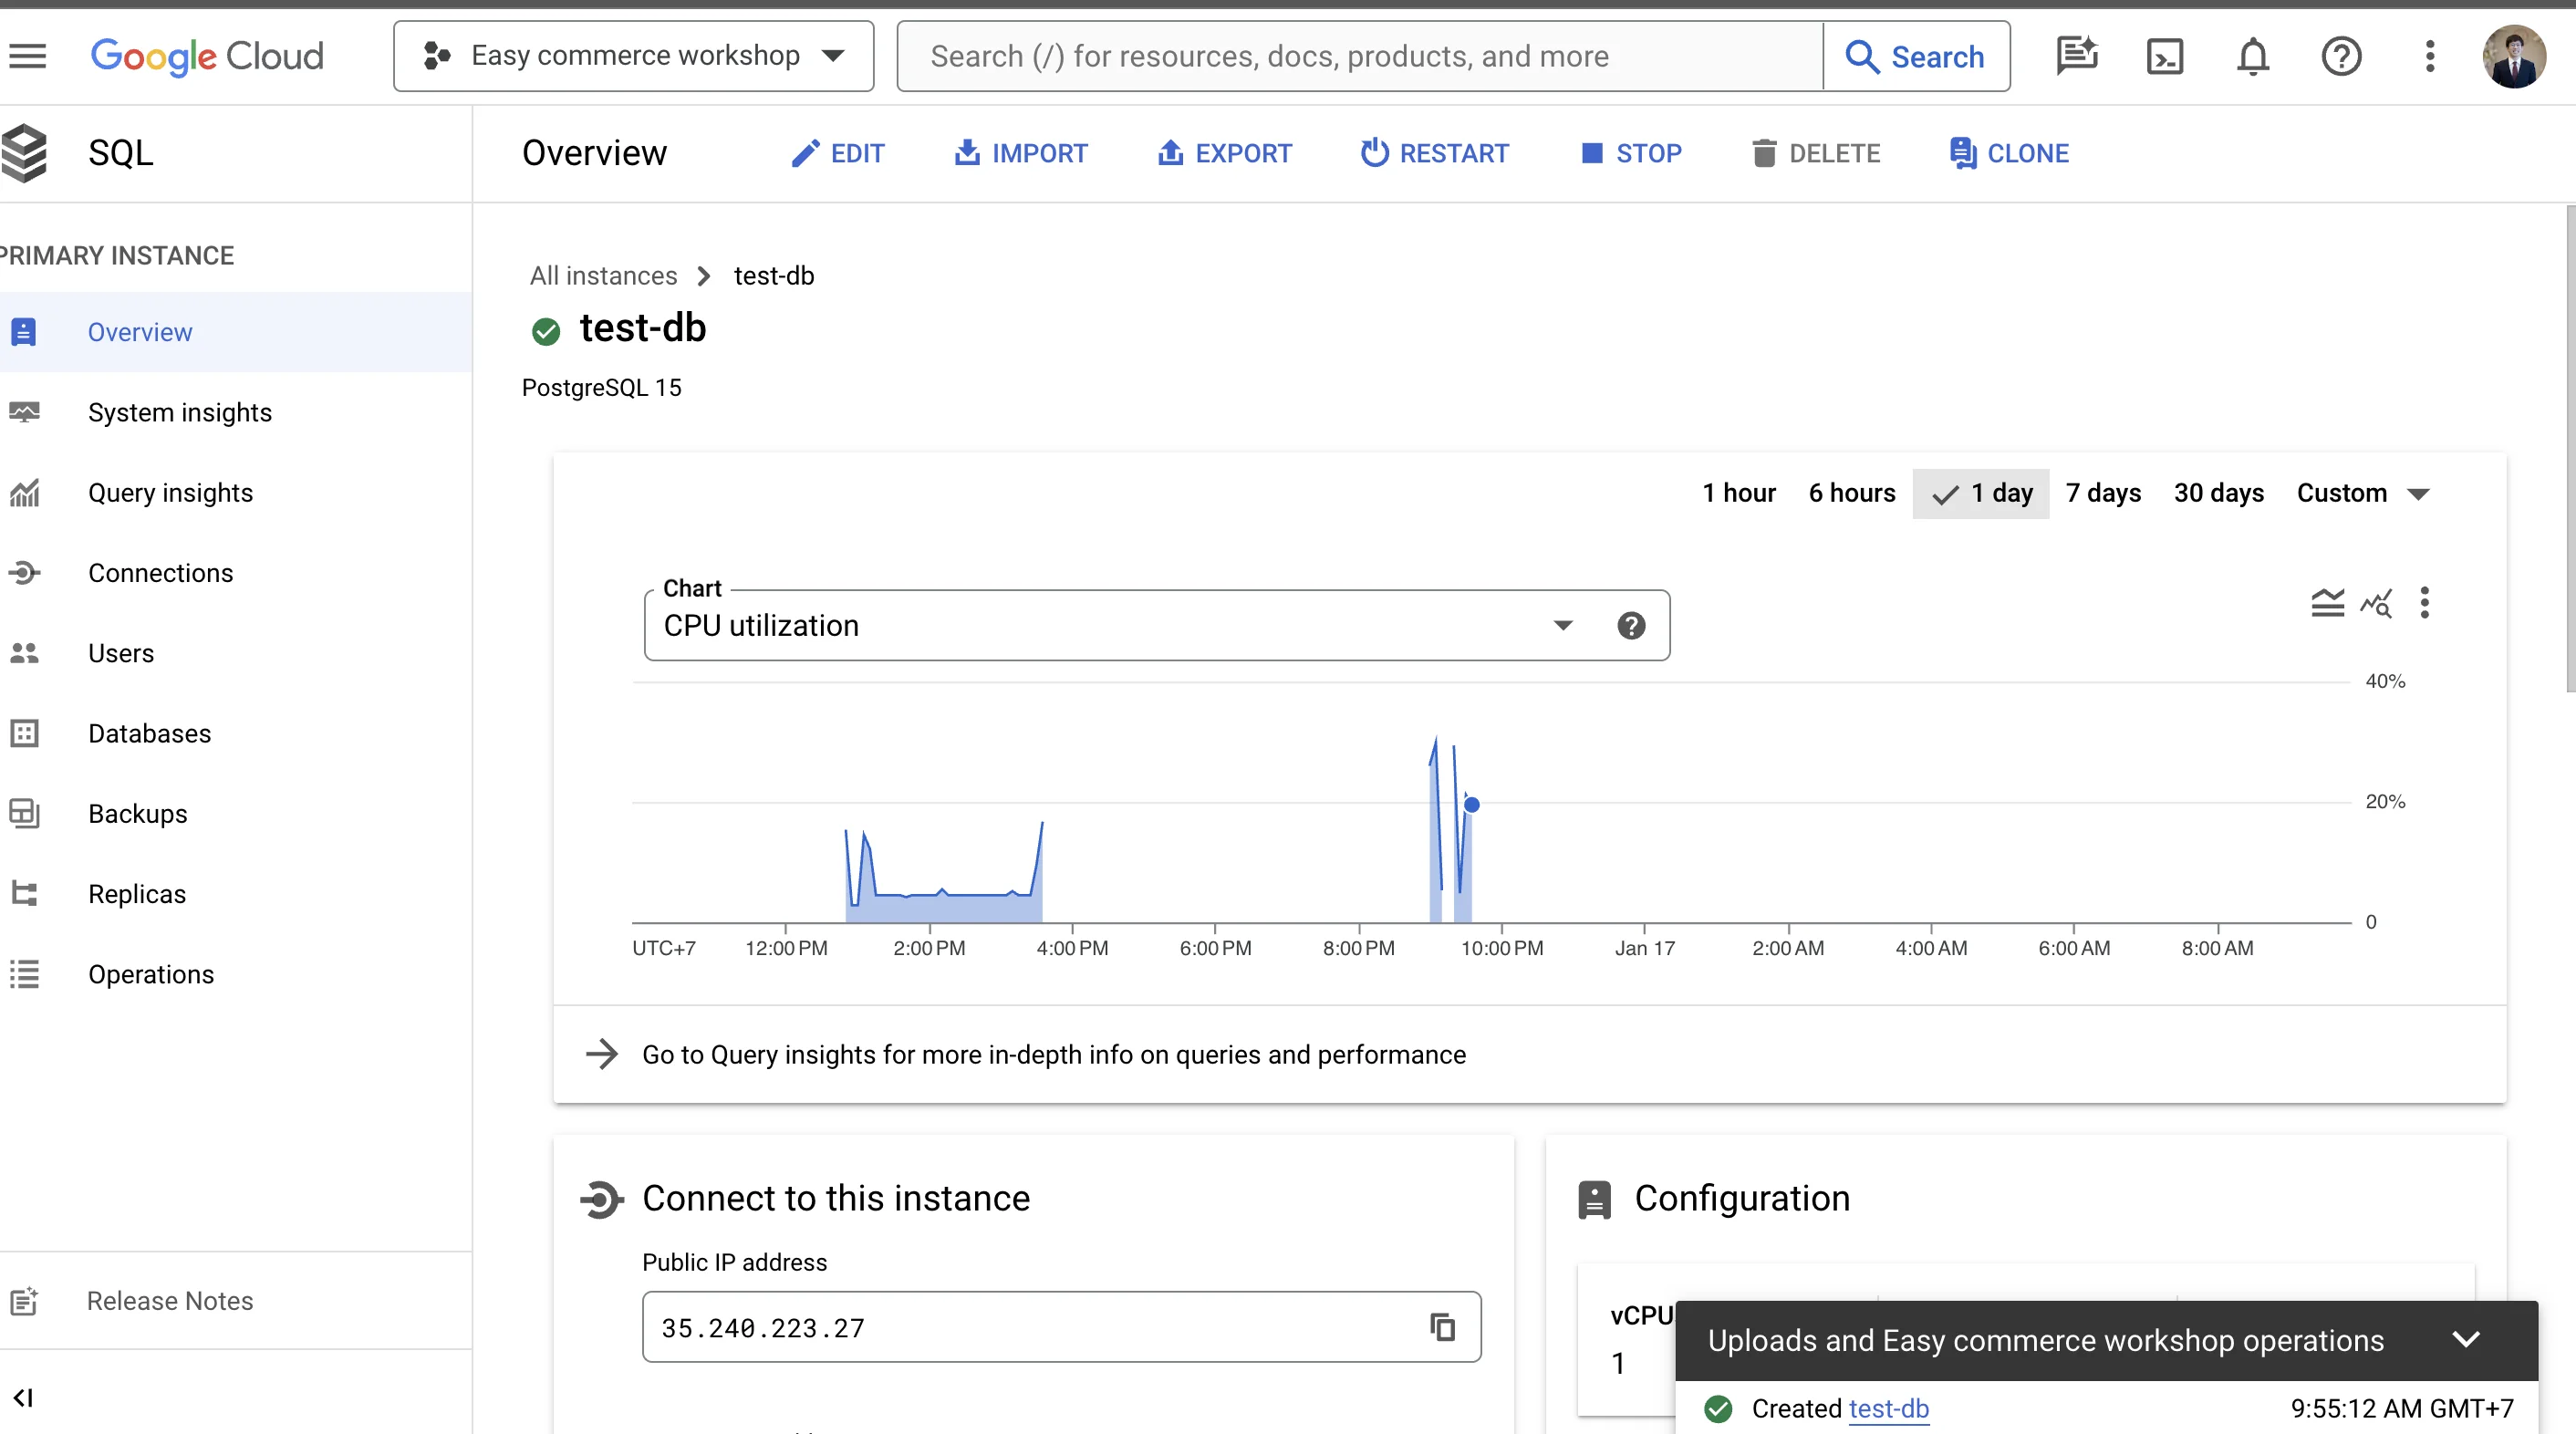Select the 7 days time range
This screenshot has height=1434, width=2576.
(x=2103, y=493)
